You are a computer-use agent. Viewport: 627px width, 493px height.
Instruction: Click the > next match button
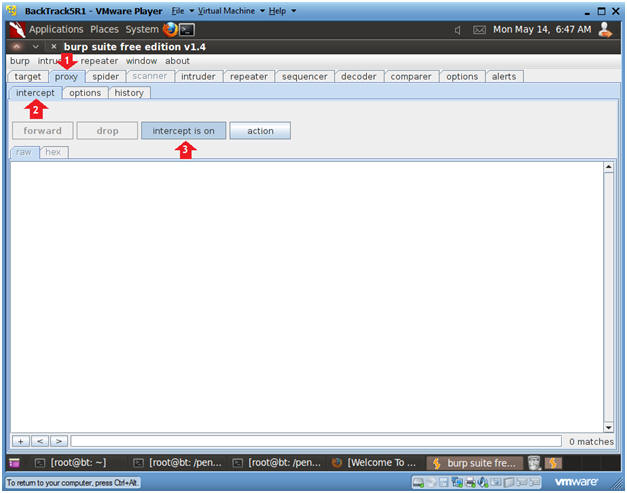[x=59, y=441]
